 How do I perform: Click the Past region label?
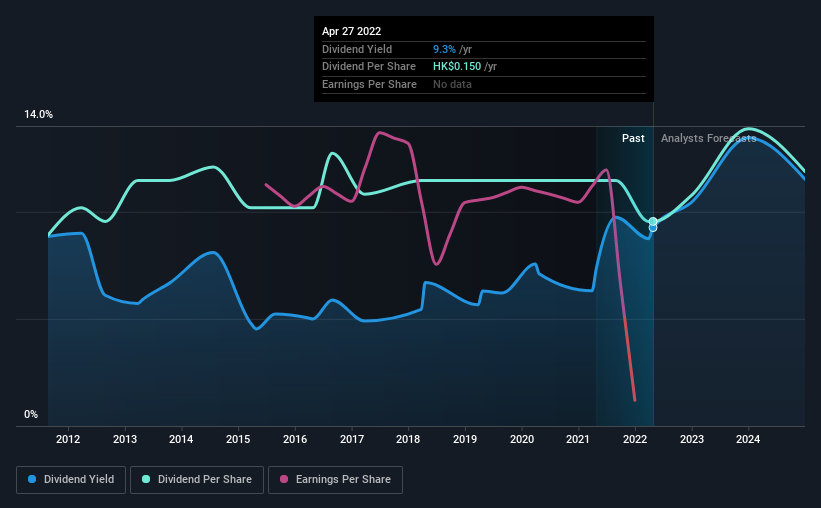tap(633, 138)
